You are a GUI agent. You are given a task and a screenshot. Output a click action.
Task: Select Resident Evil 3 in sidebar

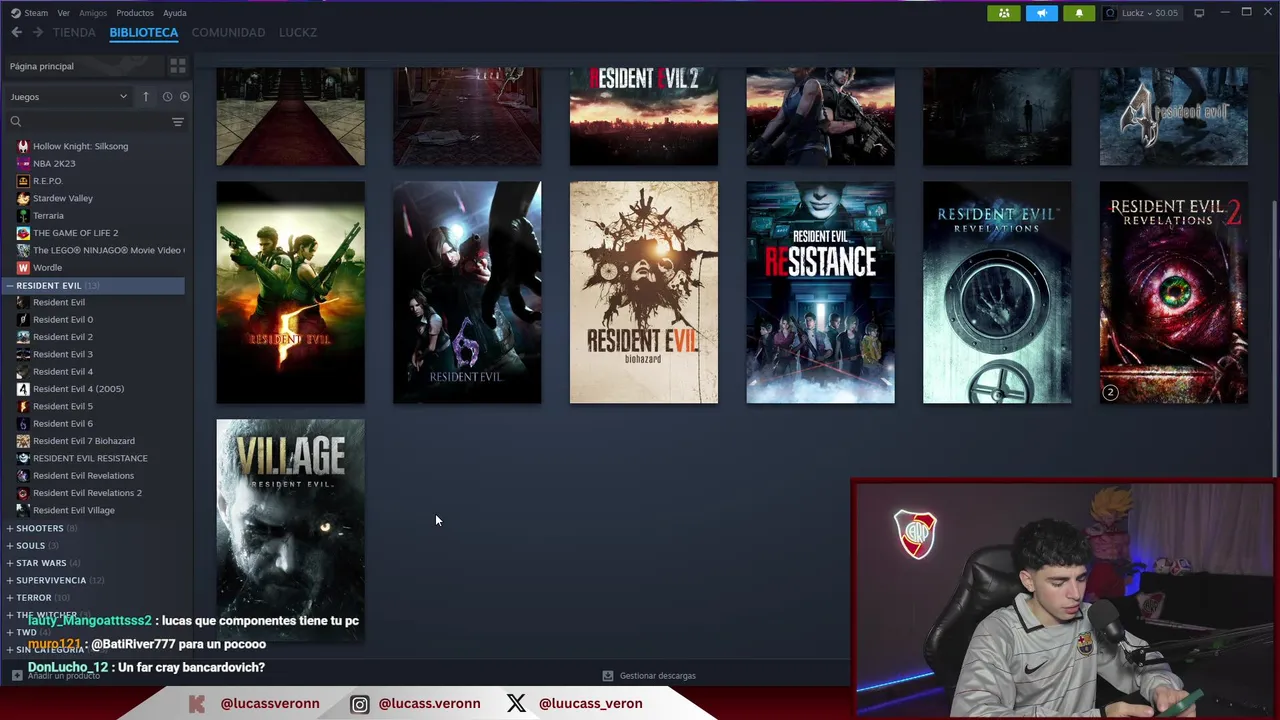click(63, 354)
